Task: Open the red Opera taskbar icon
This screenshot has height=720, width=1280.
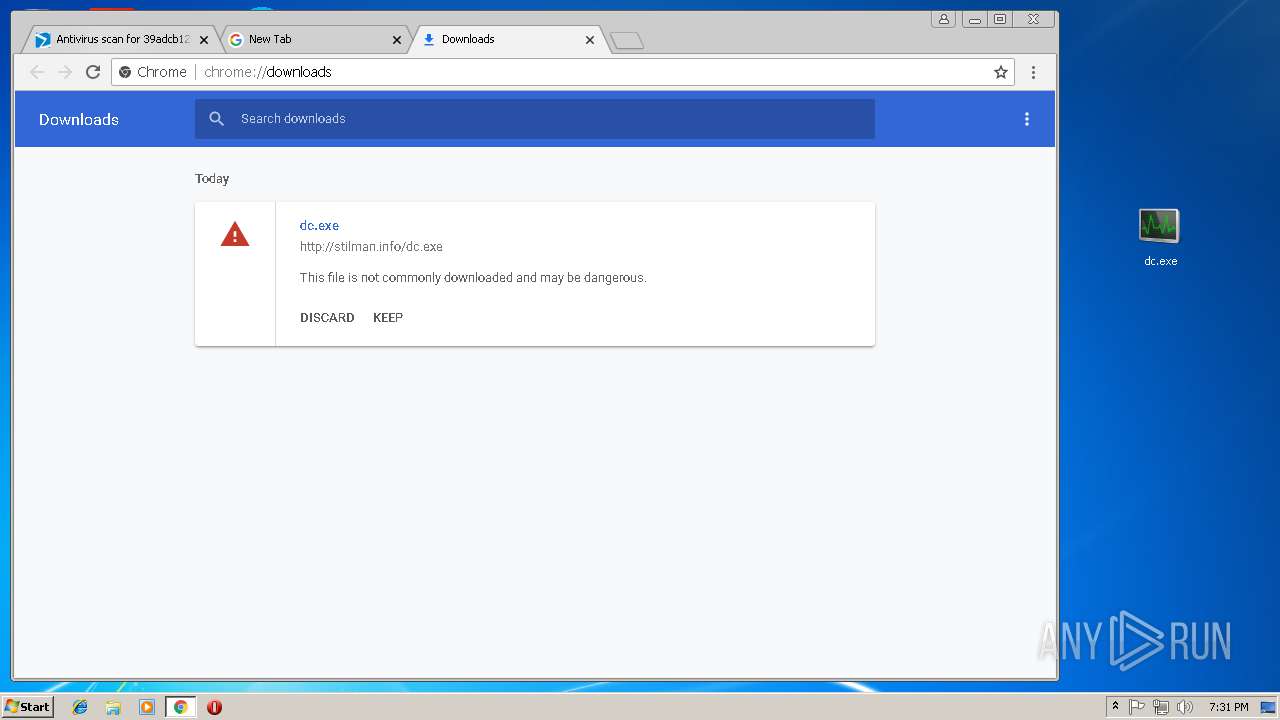Action: point(214,707)
